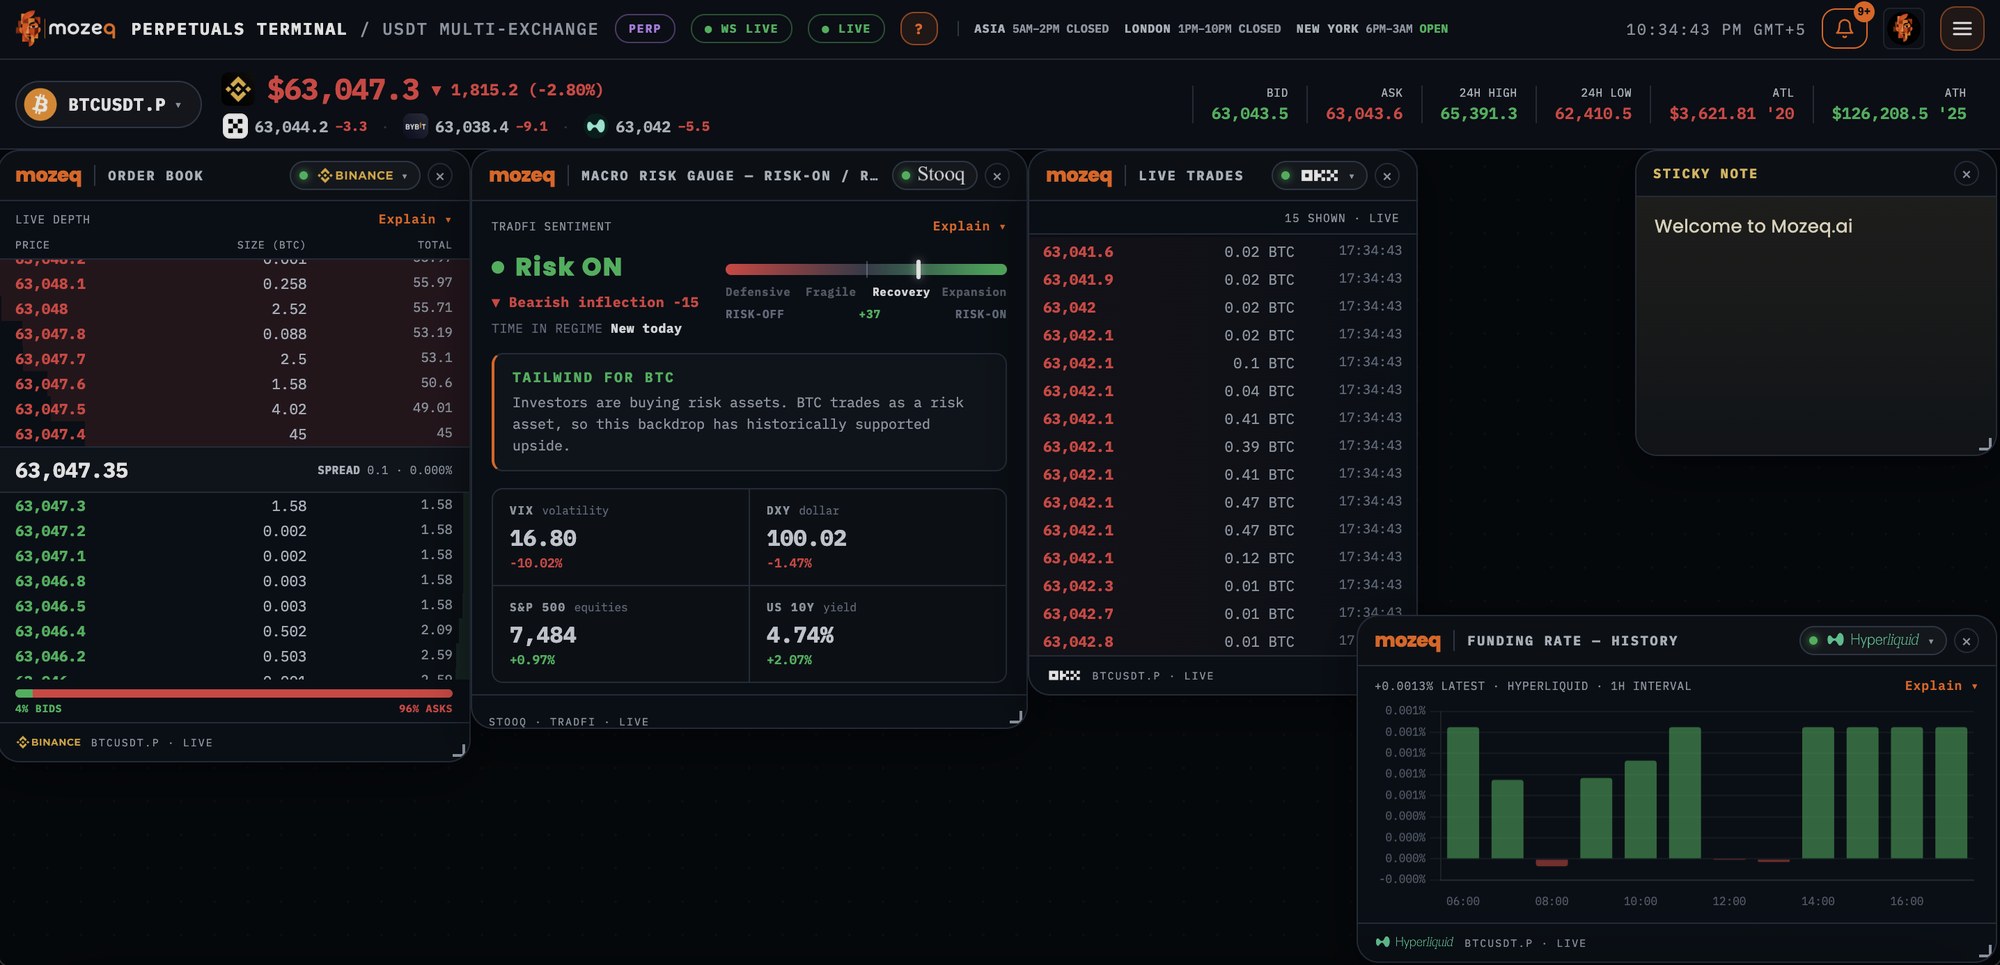Open the OKX exchange dropdown in Live Trades
The width and height of the screenshot is (2000, 965).
point(1319,176)
